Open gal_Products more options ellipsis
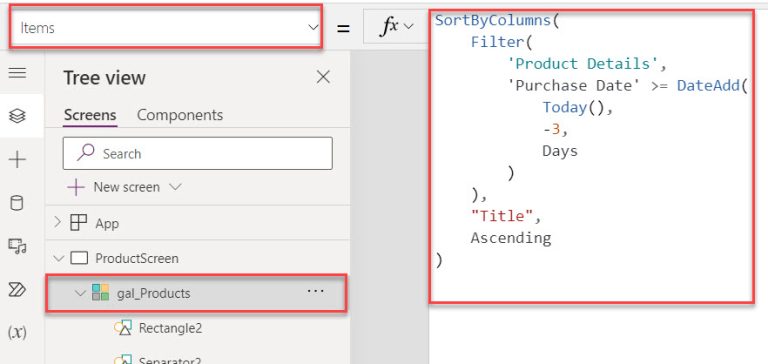Viewport: 768px width, 364px height. click(x=315, y=291)
